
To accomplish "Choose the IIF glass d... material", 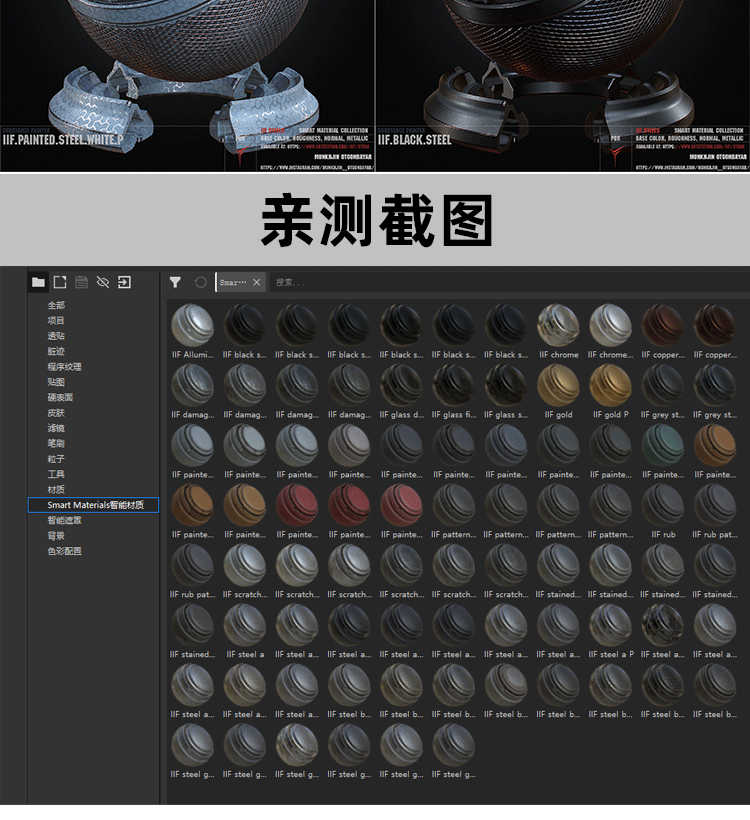I will click(x=402, y=385).
